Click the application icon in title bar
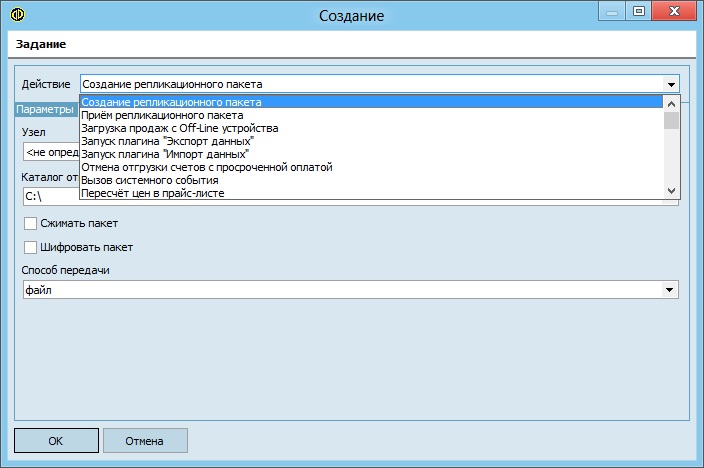 [x=17, y=15]
